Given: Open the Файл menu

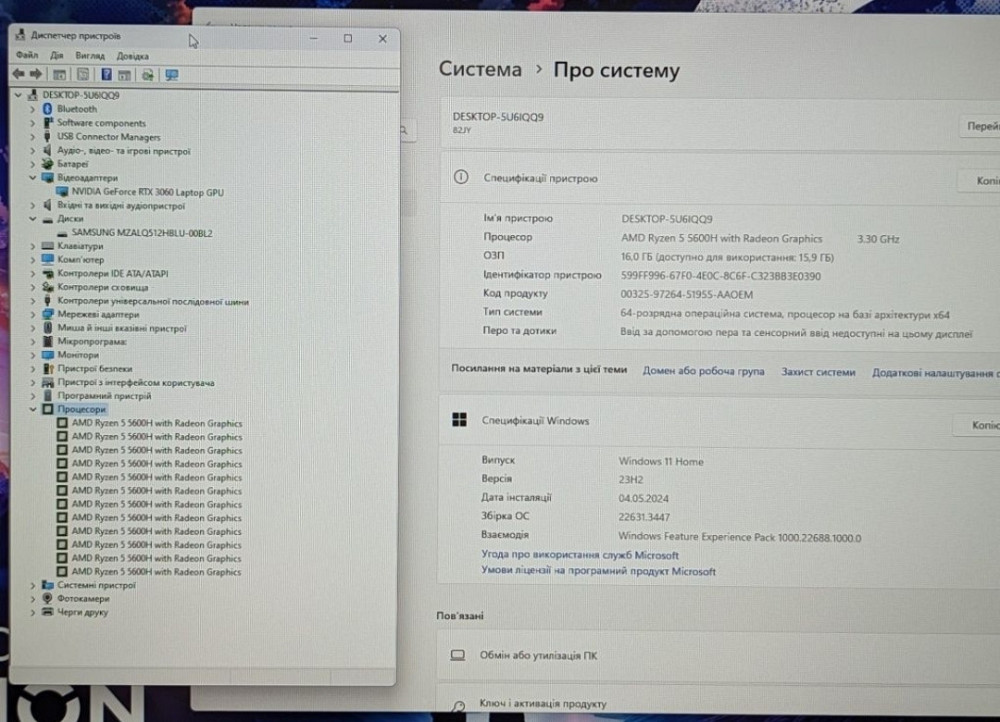Looking at the screenshot, I should pyautogui.click(x=27, y=56).
